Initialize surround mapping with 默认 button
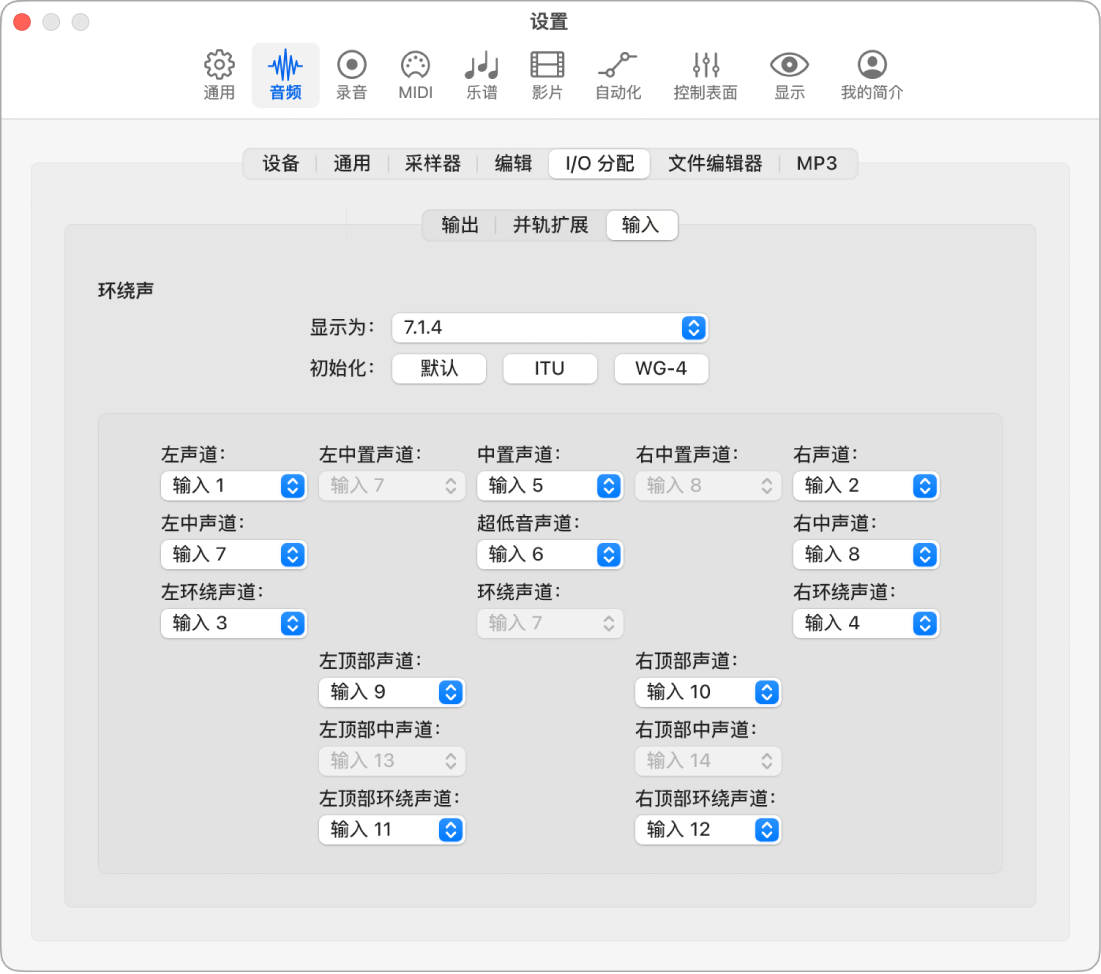Viewport: 1101px width, 974px height. coord(438,368)
